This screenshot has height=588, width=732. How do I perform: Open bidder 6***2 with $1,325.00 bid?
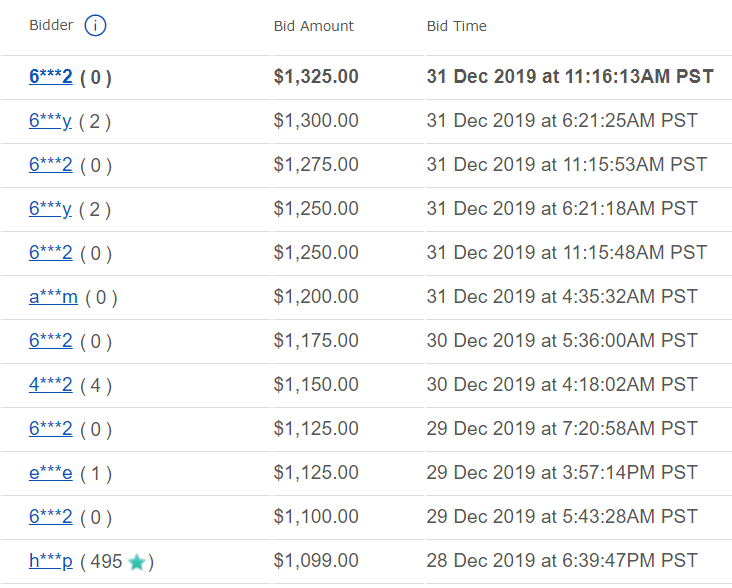click(50, 77)
